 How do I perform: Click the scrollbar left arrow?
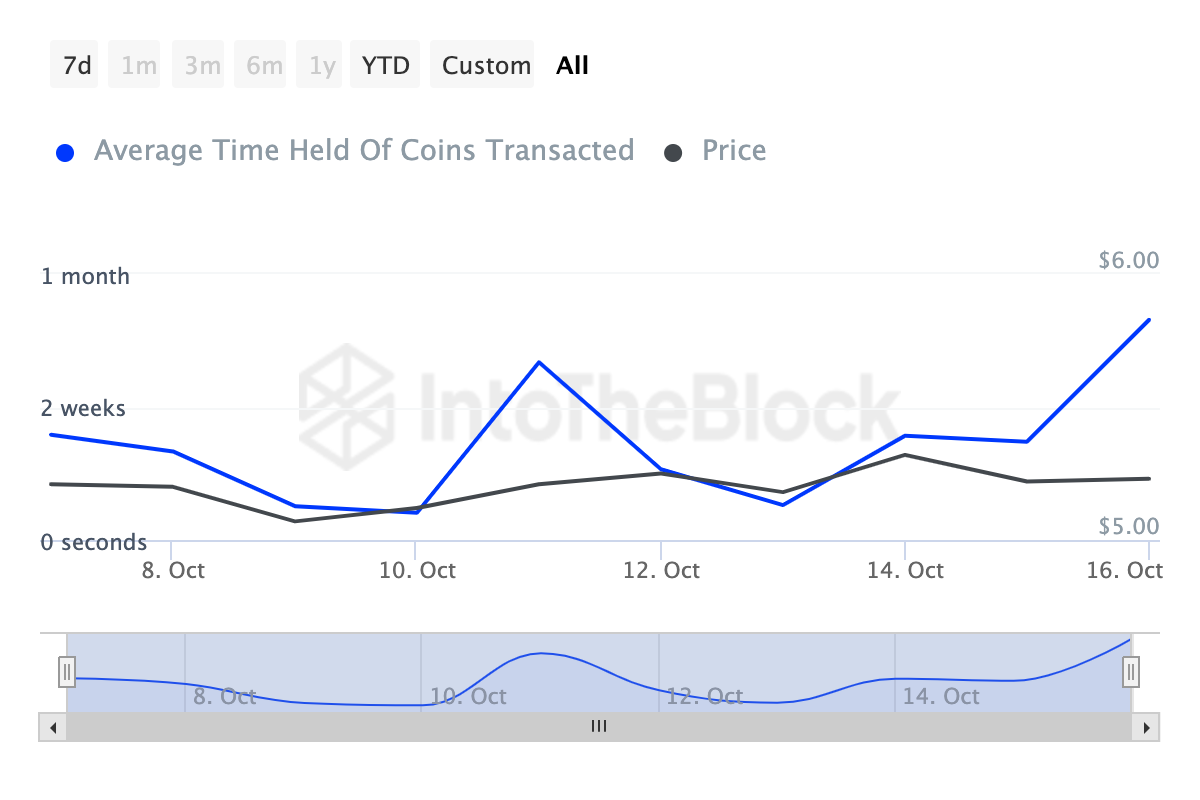pos(53,727)
